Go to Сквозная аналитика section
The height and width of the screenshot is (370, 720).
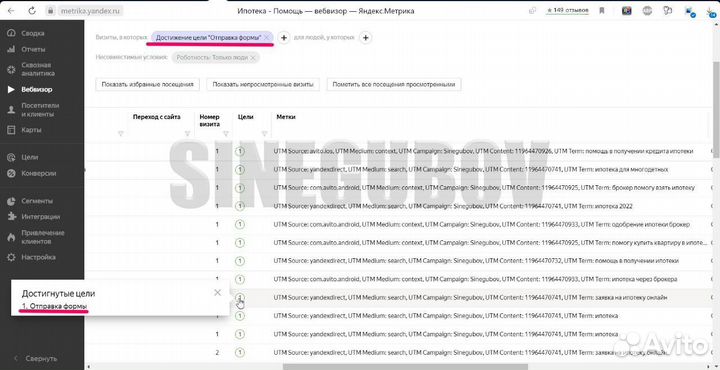tap(38, 69)
